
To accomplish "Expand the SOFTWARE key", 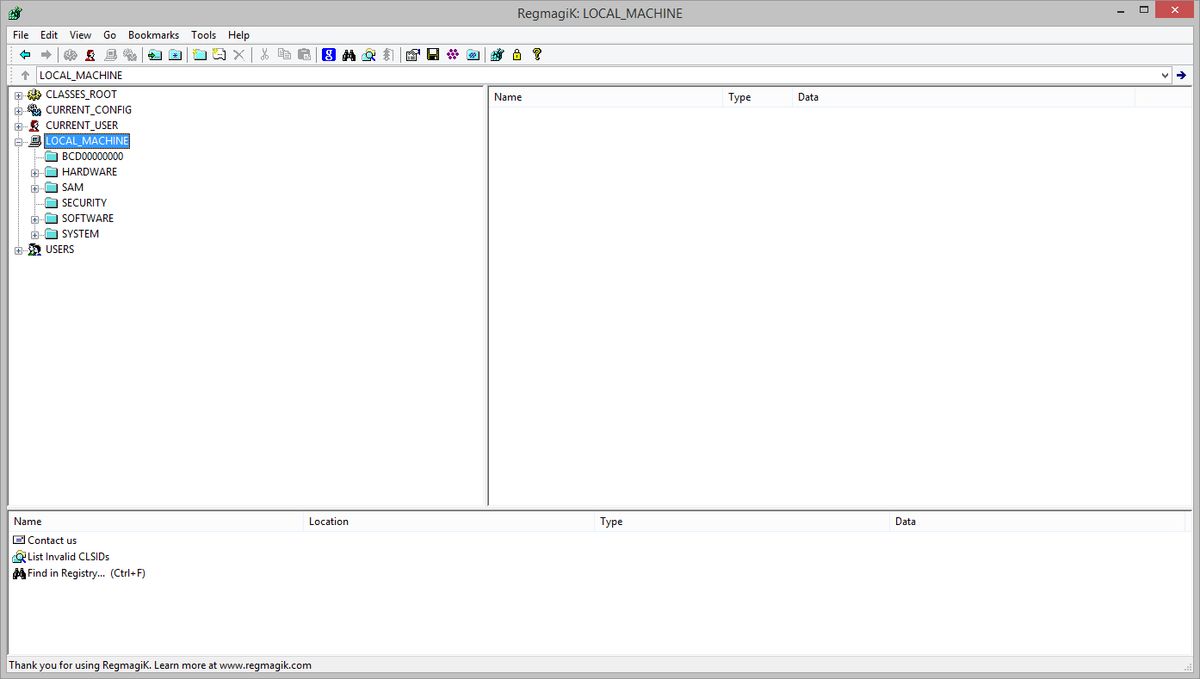I will pyautogui.click(x=35, y=219).
